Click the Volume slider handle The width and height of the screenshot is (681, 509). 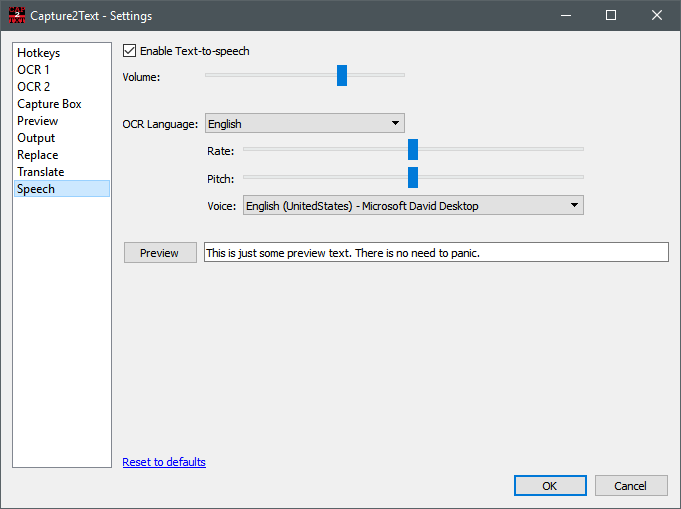coord(342,75)
